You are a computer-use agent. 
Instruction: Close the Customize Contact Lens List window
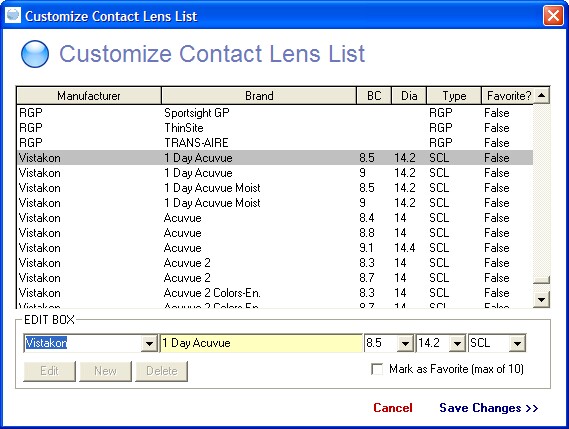click(553, 16)
